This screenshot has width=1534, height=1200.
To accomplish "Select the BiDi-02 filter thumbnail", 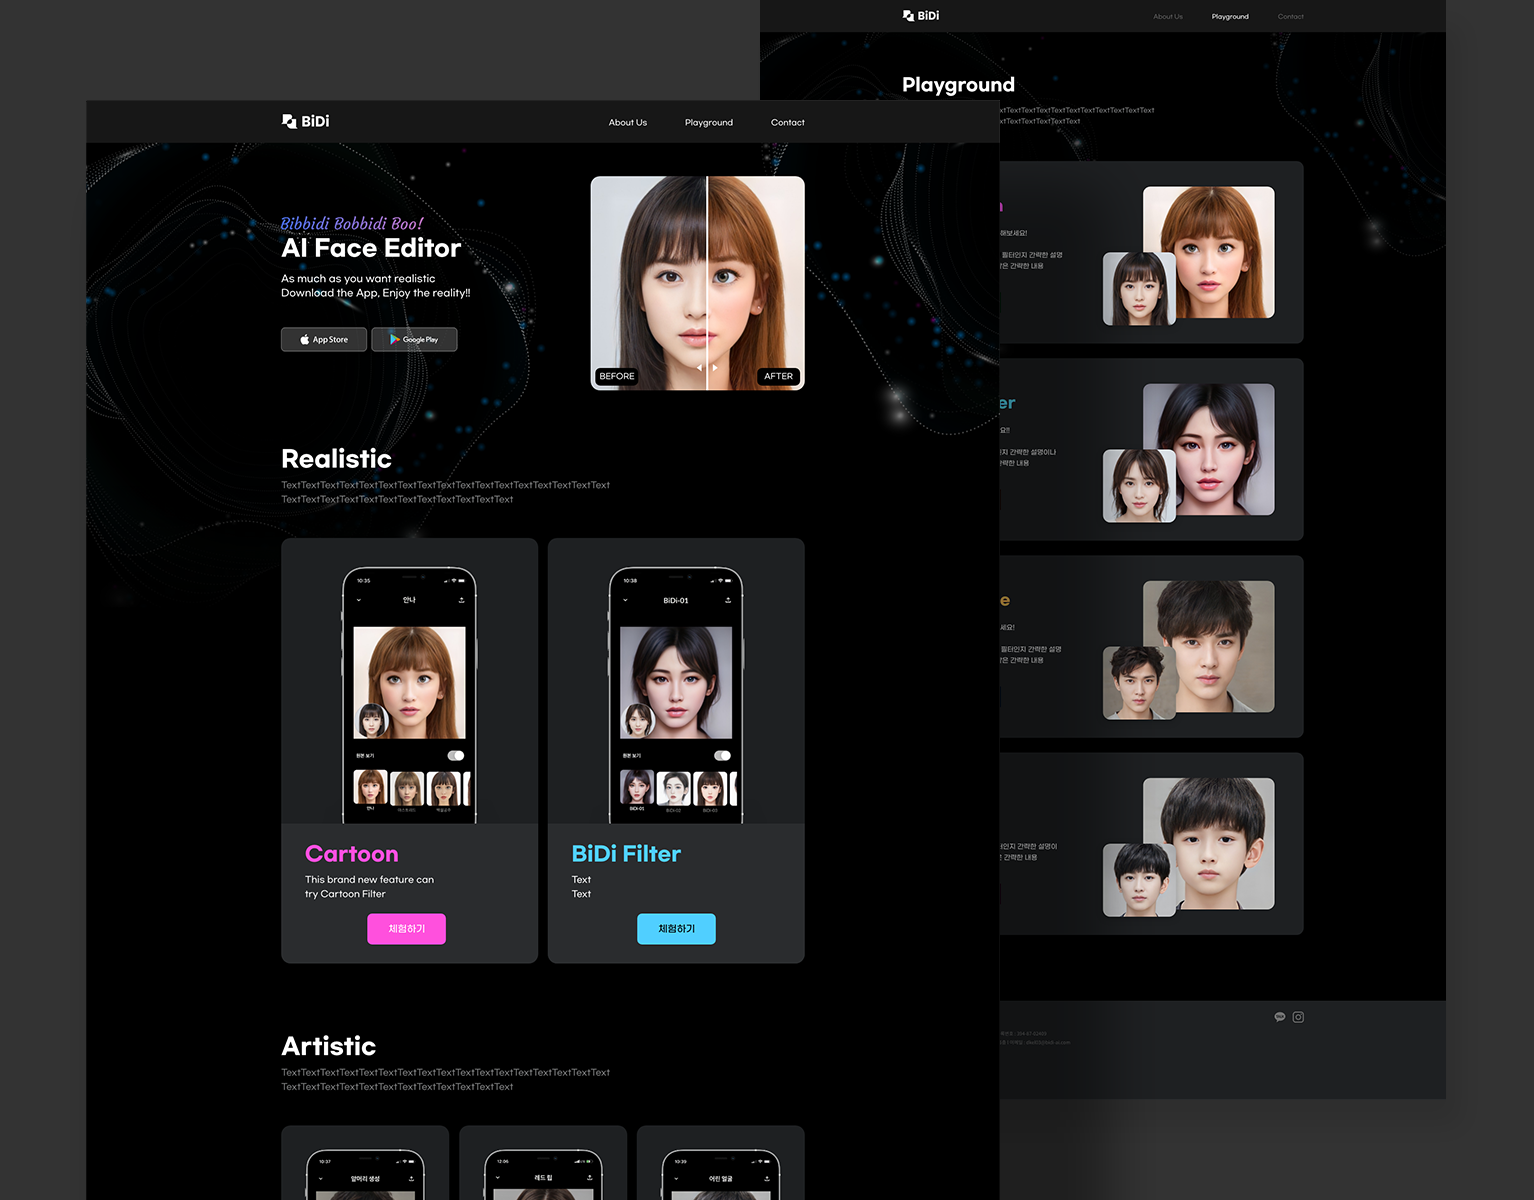I will (674, 788).
